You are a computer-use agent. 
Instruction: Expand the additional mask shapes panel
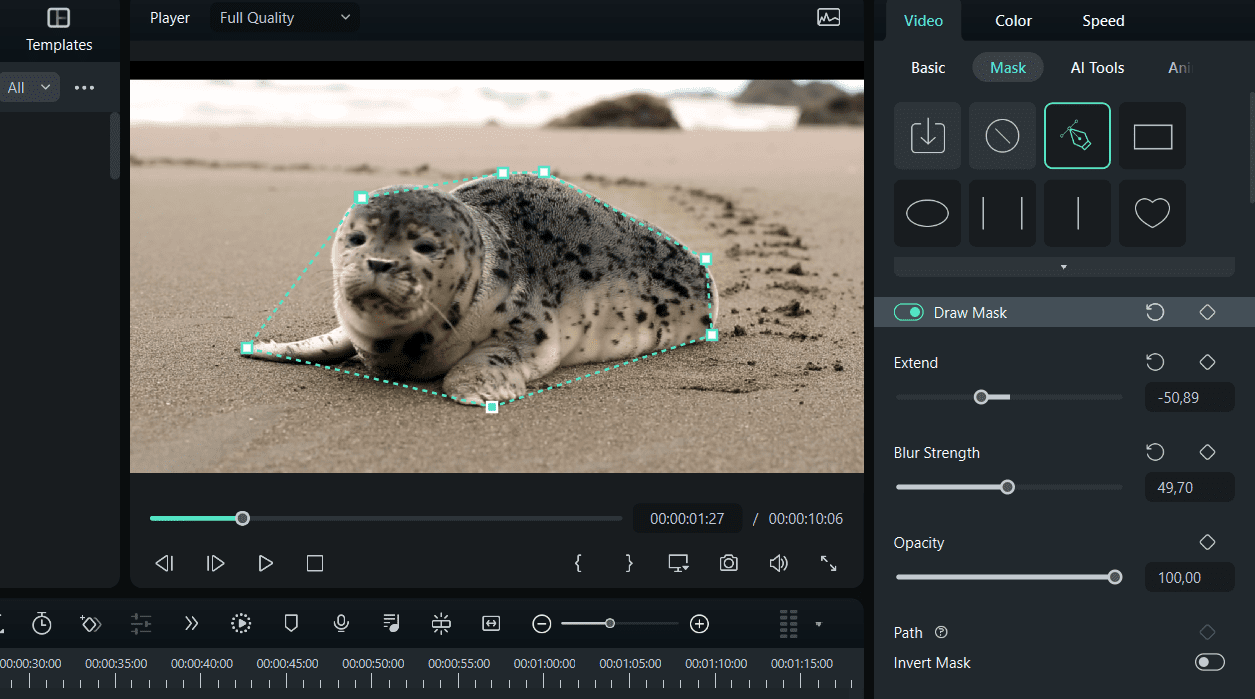coord(1063,267)
